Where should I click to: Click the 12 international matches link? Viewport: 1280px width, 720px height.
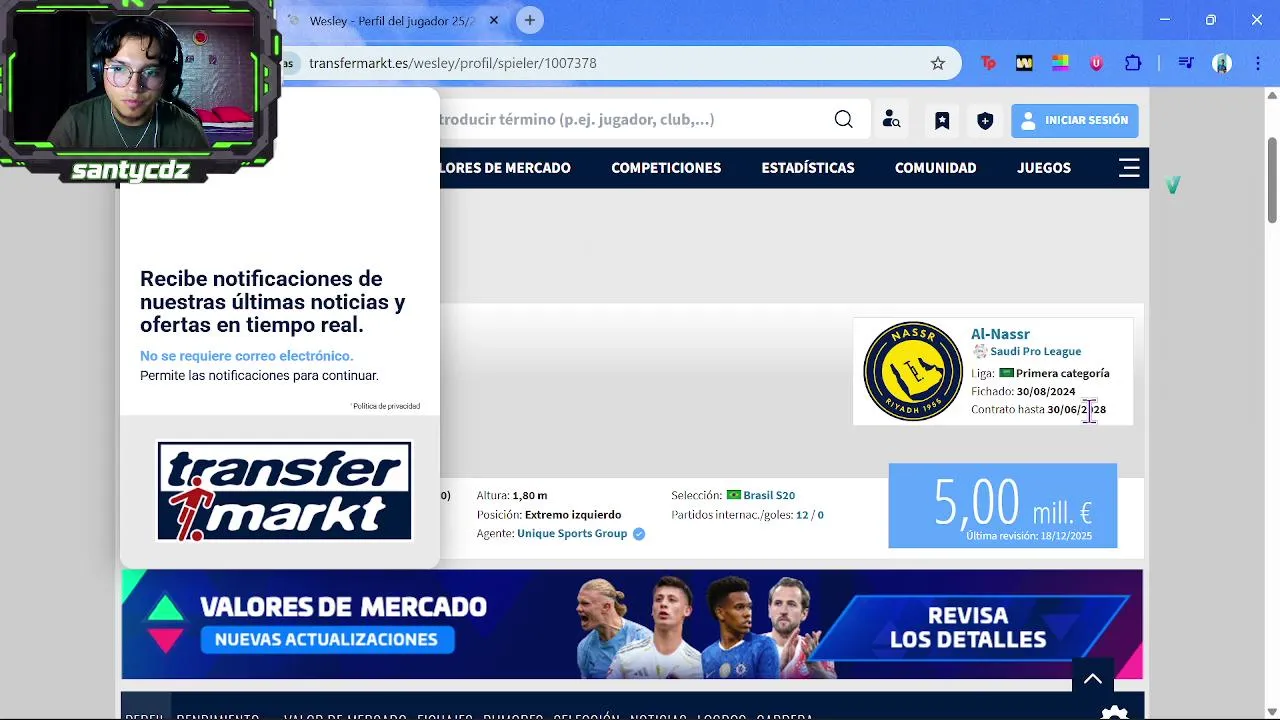point(802,515)
